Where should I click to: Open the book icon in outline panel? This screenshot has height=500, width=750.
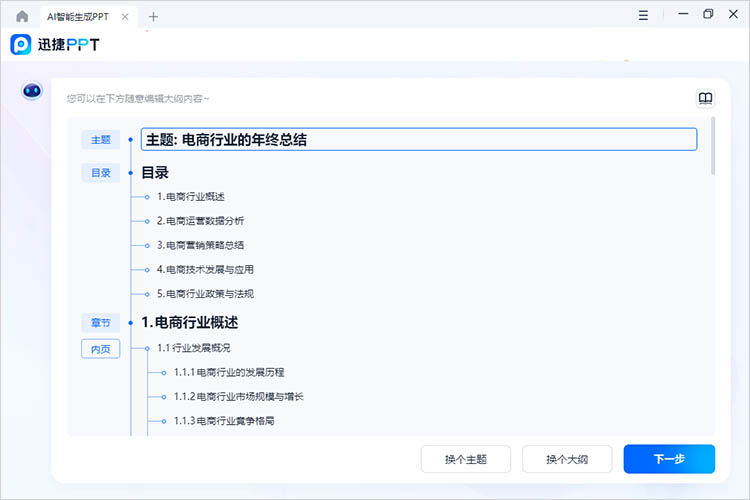706,98
